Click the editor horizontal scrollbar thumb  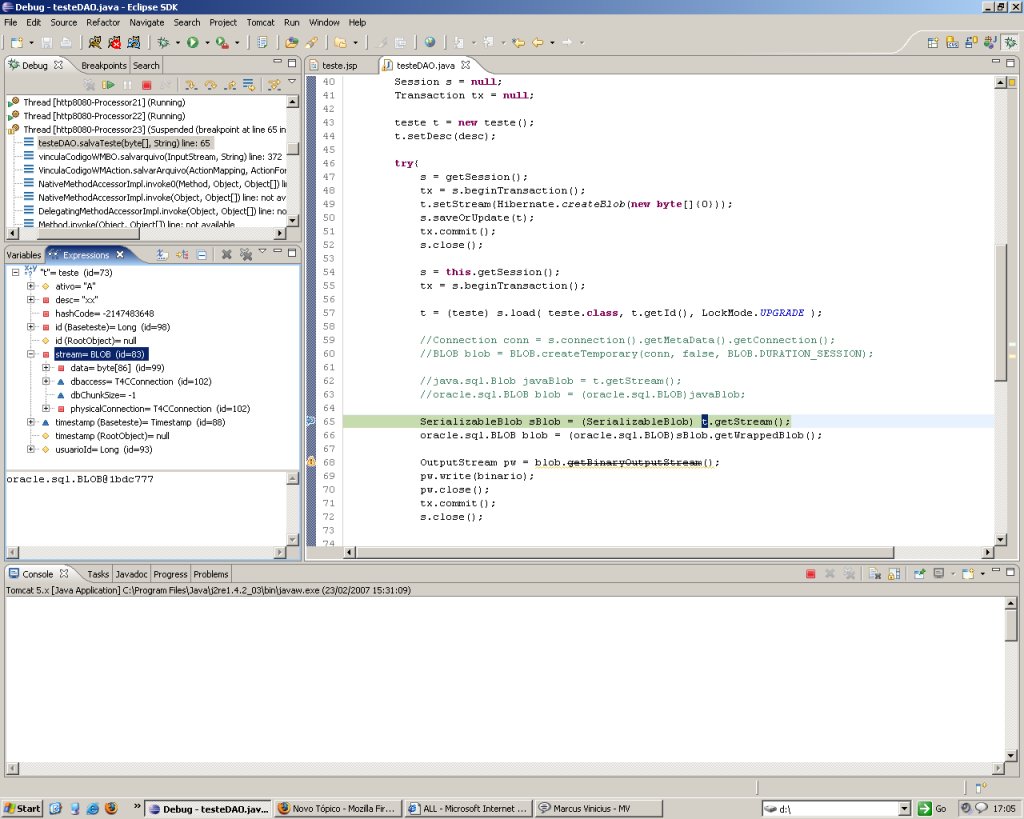624,553
